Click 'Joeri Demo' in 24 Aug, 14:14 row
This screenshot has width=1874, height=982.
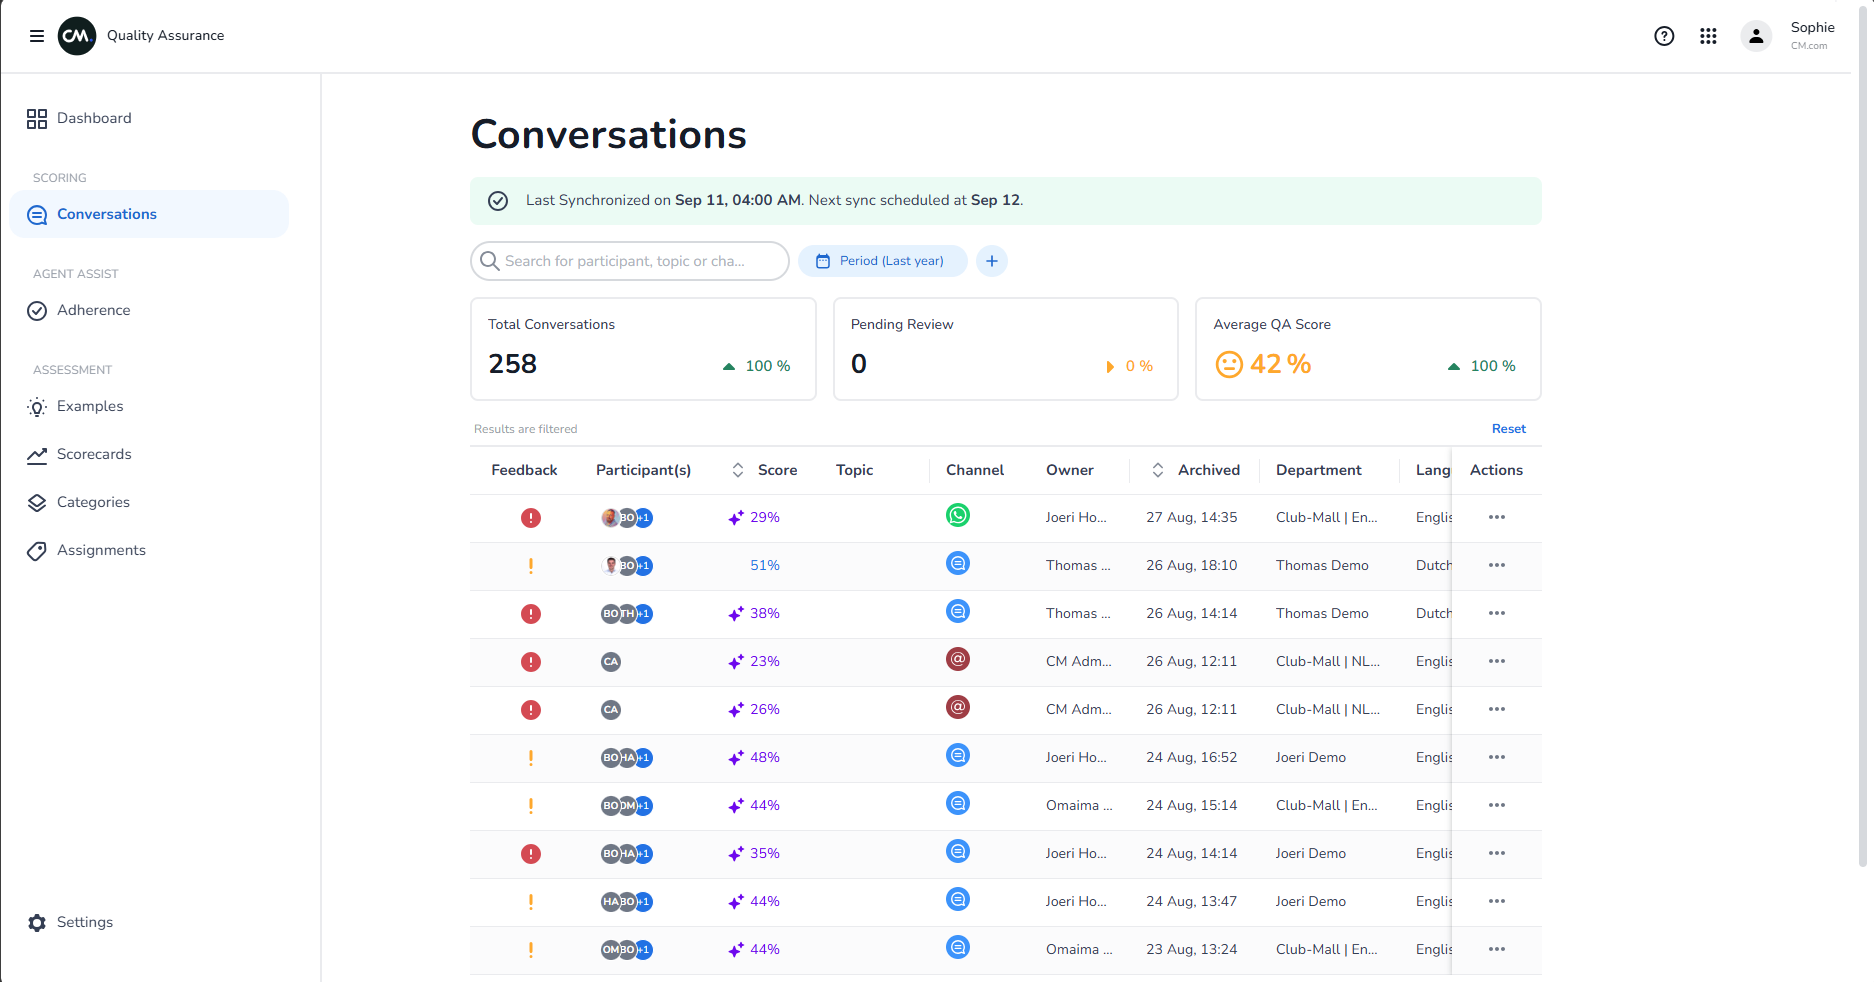coord(1310,853)
